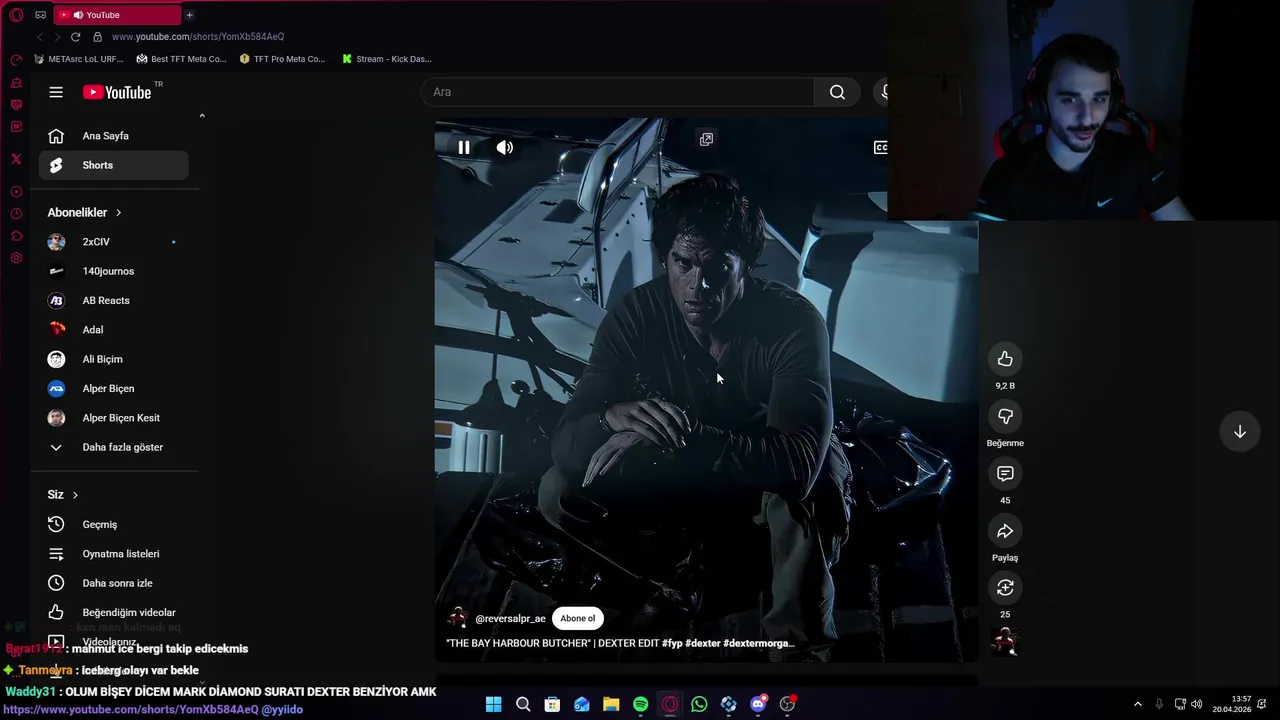Viewport: 1280px width, 720px height.
Task: Select Shorts in the sidebar
Action: tap(113, 165)
